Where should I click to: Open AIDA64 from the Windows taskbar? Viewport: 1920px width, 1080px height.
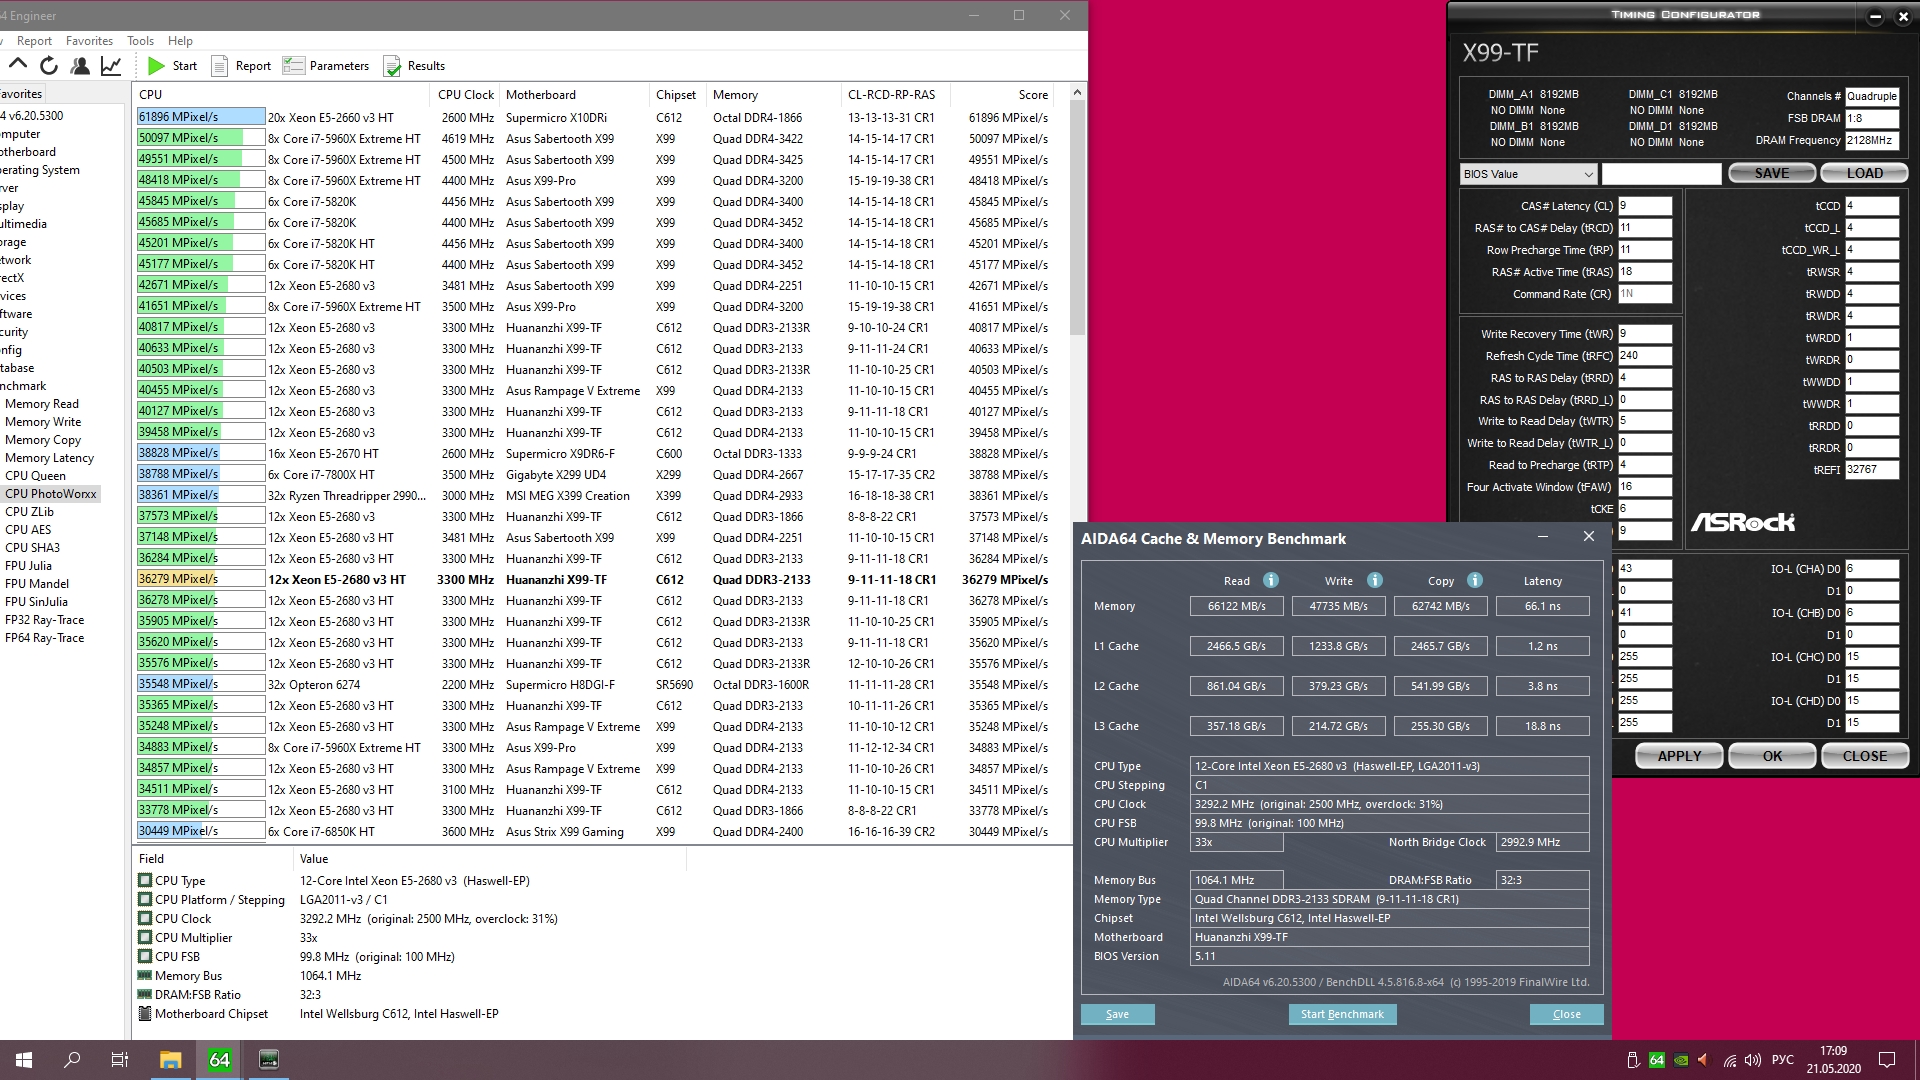coord(219,1060)
